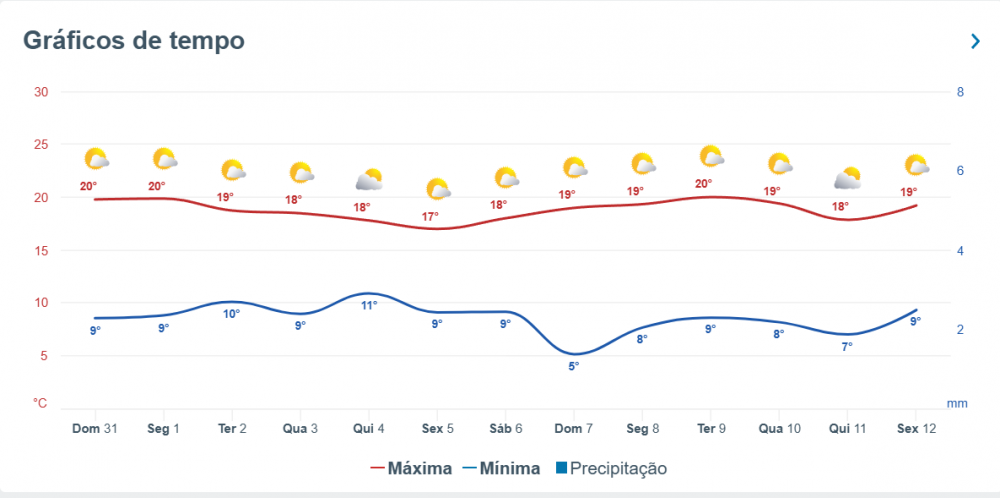
Task: Select the Sáb 6 day label
Action: (x=506, y=428)
